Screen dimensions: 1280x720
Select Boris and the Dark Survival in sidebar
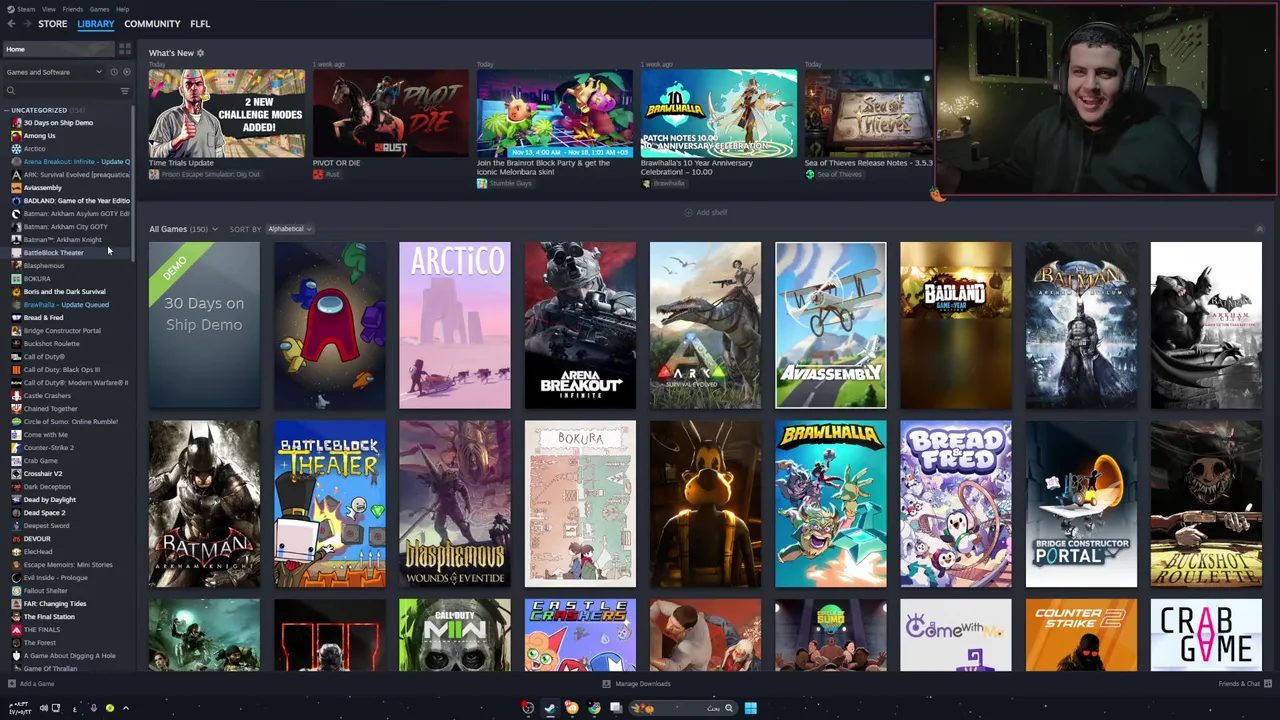pos(64,292)
